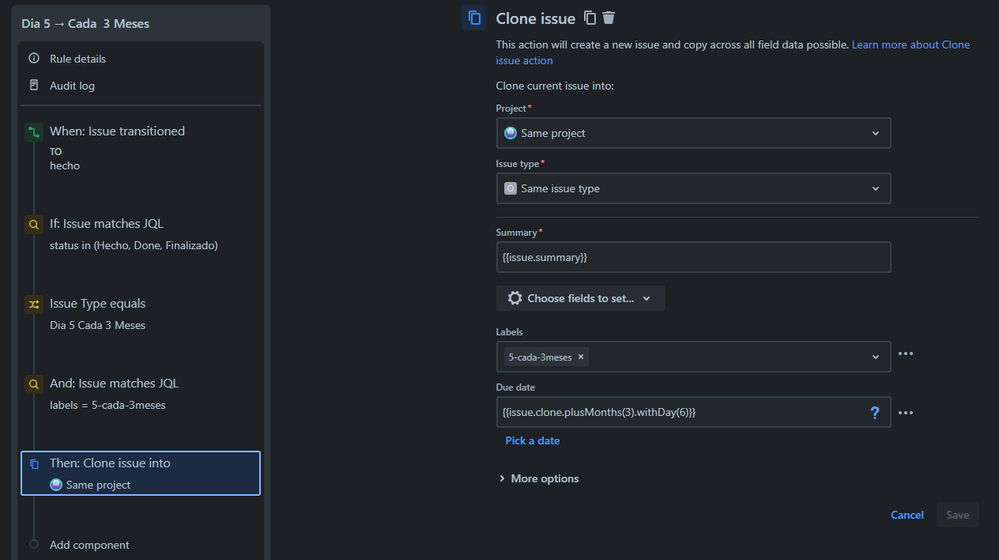
Task: Open the Due date help question mark
Action: click(x=875, y=413)
